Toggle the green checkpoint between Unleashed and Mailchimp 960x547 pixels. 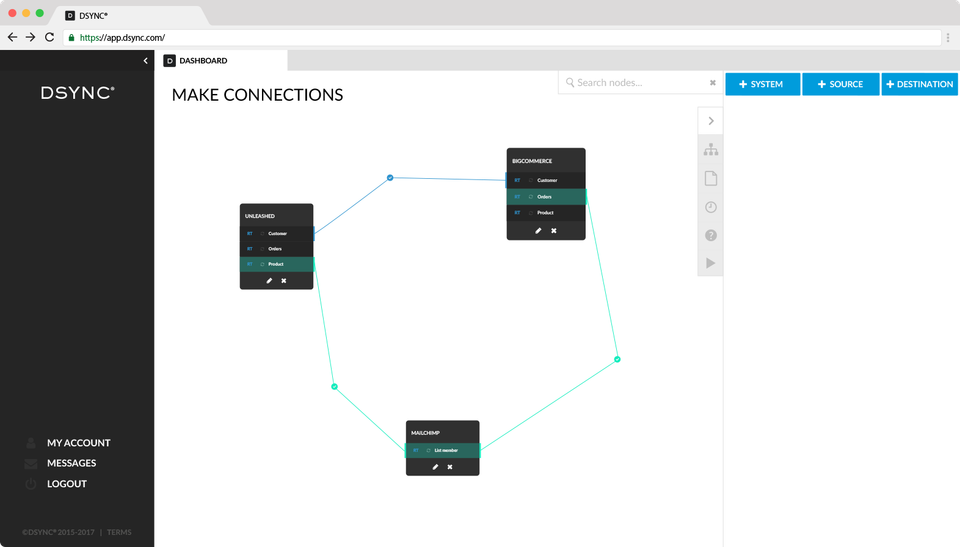pos(335,386)
